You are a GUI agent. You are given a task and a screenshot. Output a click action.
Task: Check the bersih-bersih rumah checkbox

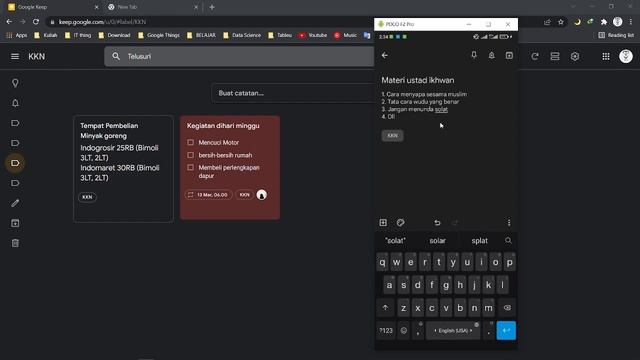[191, 155]
